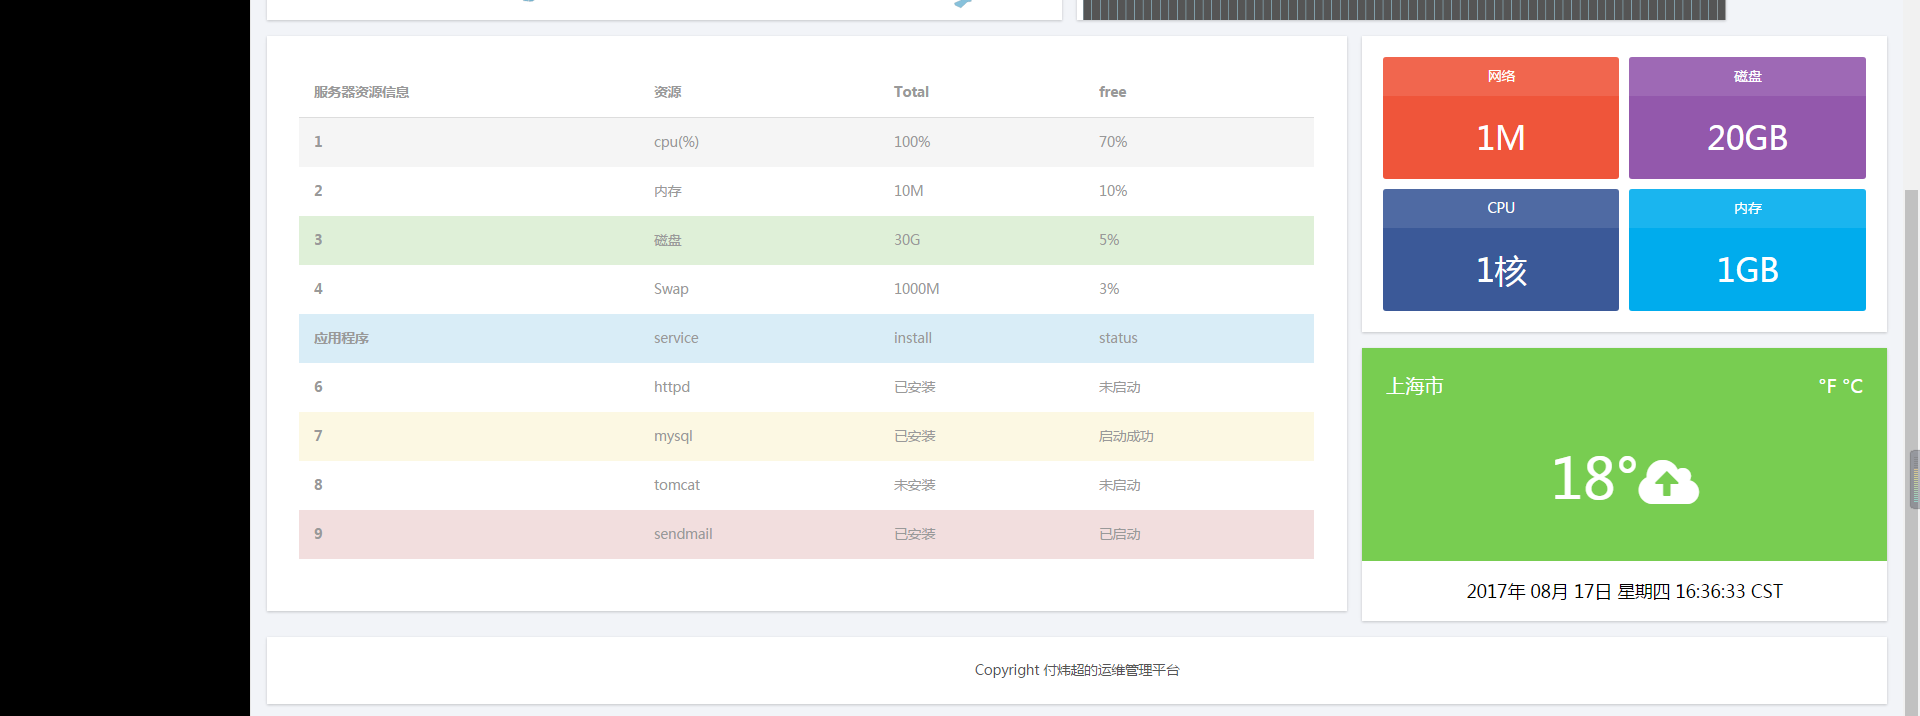Click the install subheader cell
Image resolution: width=1920 pixels, height=716 pixels.
(x=913, y=338)
